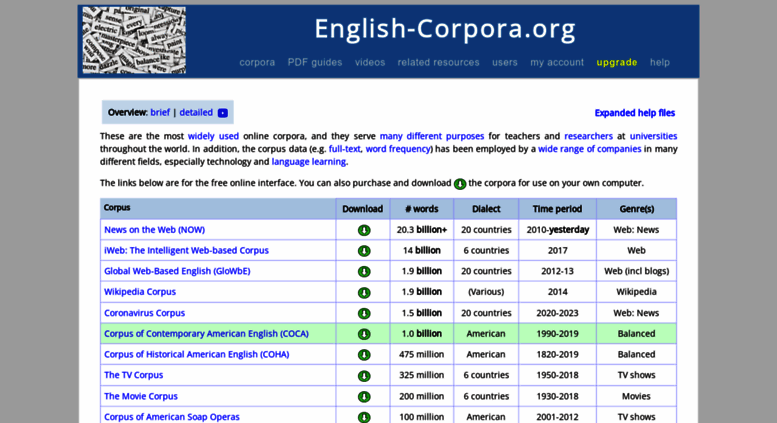Click the '1950-2018' time period cell
777x423 pixels.
pos(557,375)
